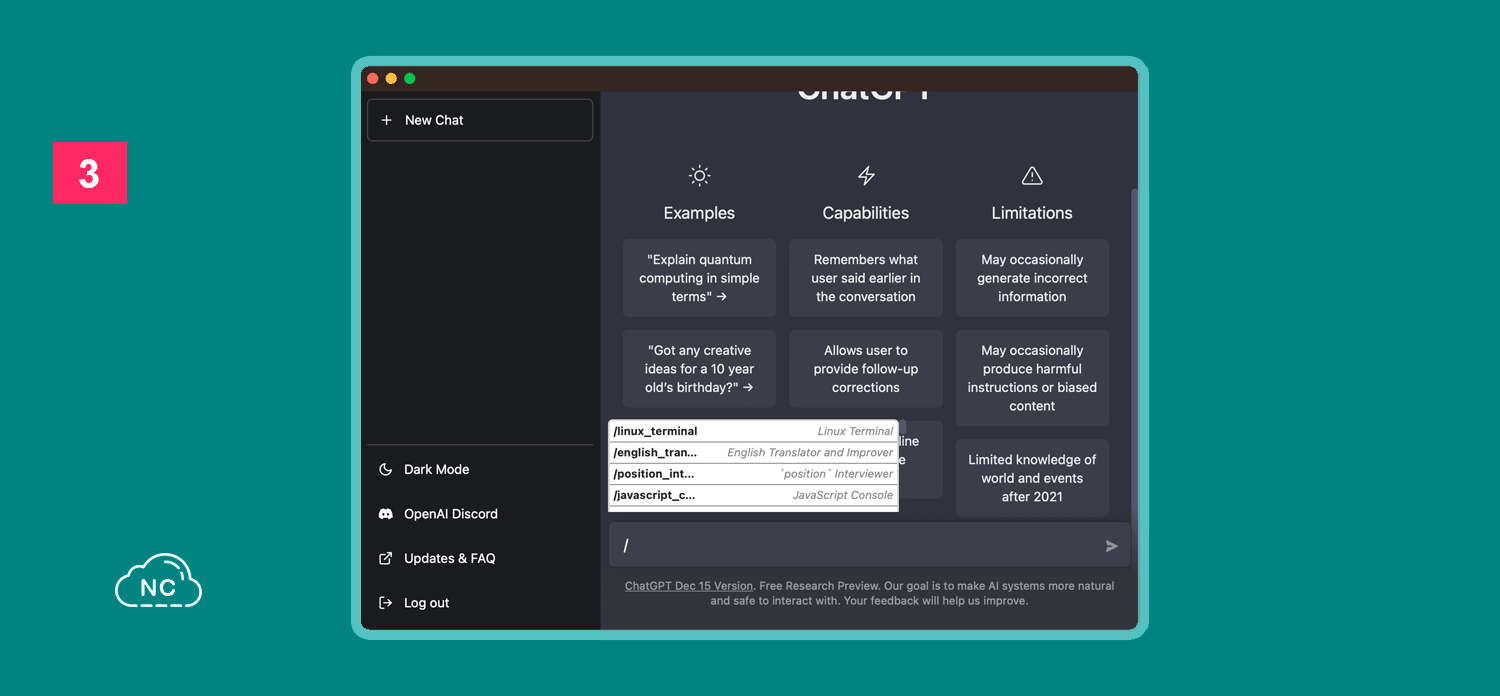The image size is (1500, 696).
Task: Focus the message input field containing a slash
Action: click(x=869, y=545)
